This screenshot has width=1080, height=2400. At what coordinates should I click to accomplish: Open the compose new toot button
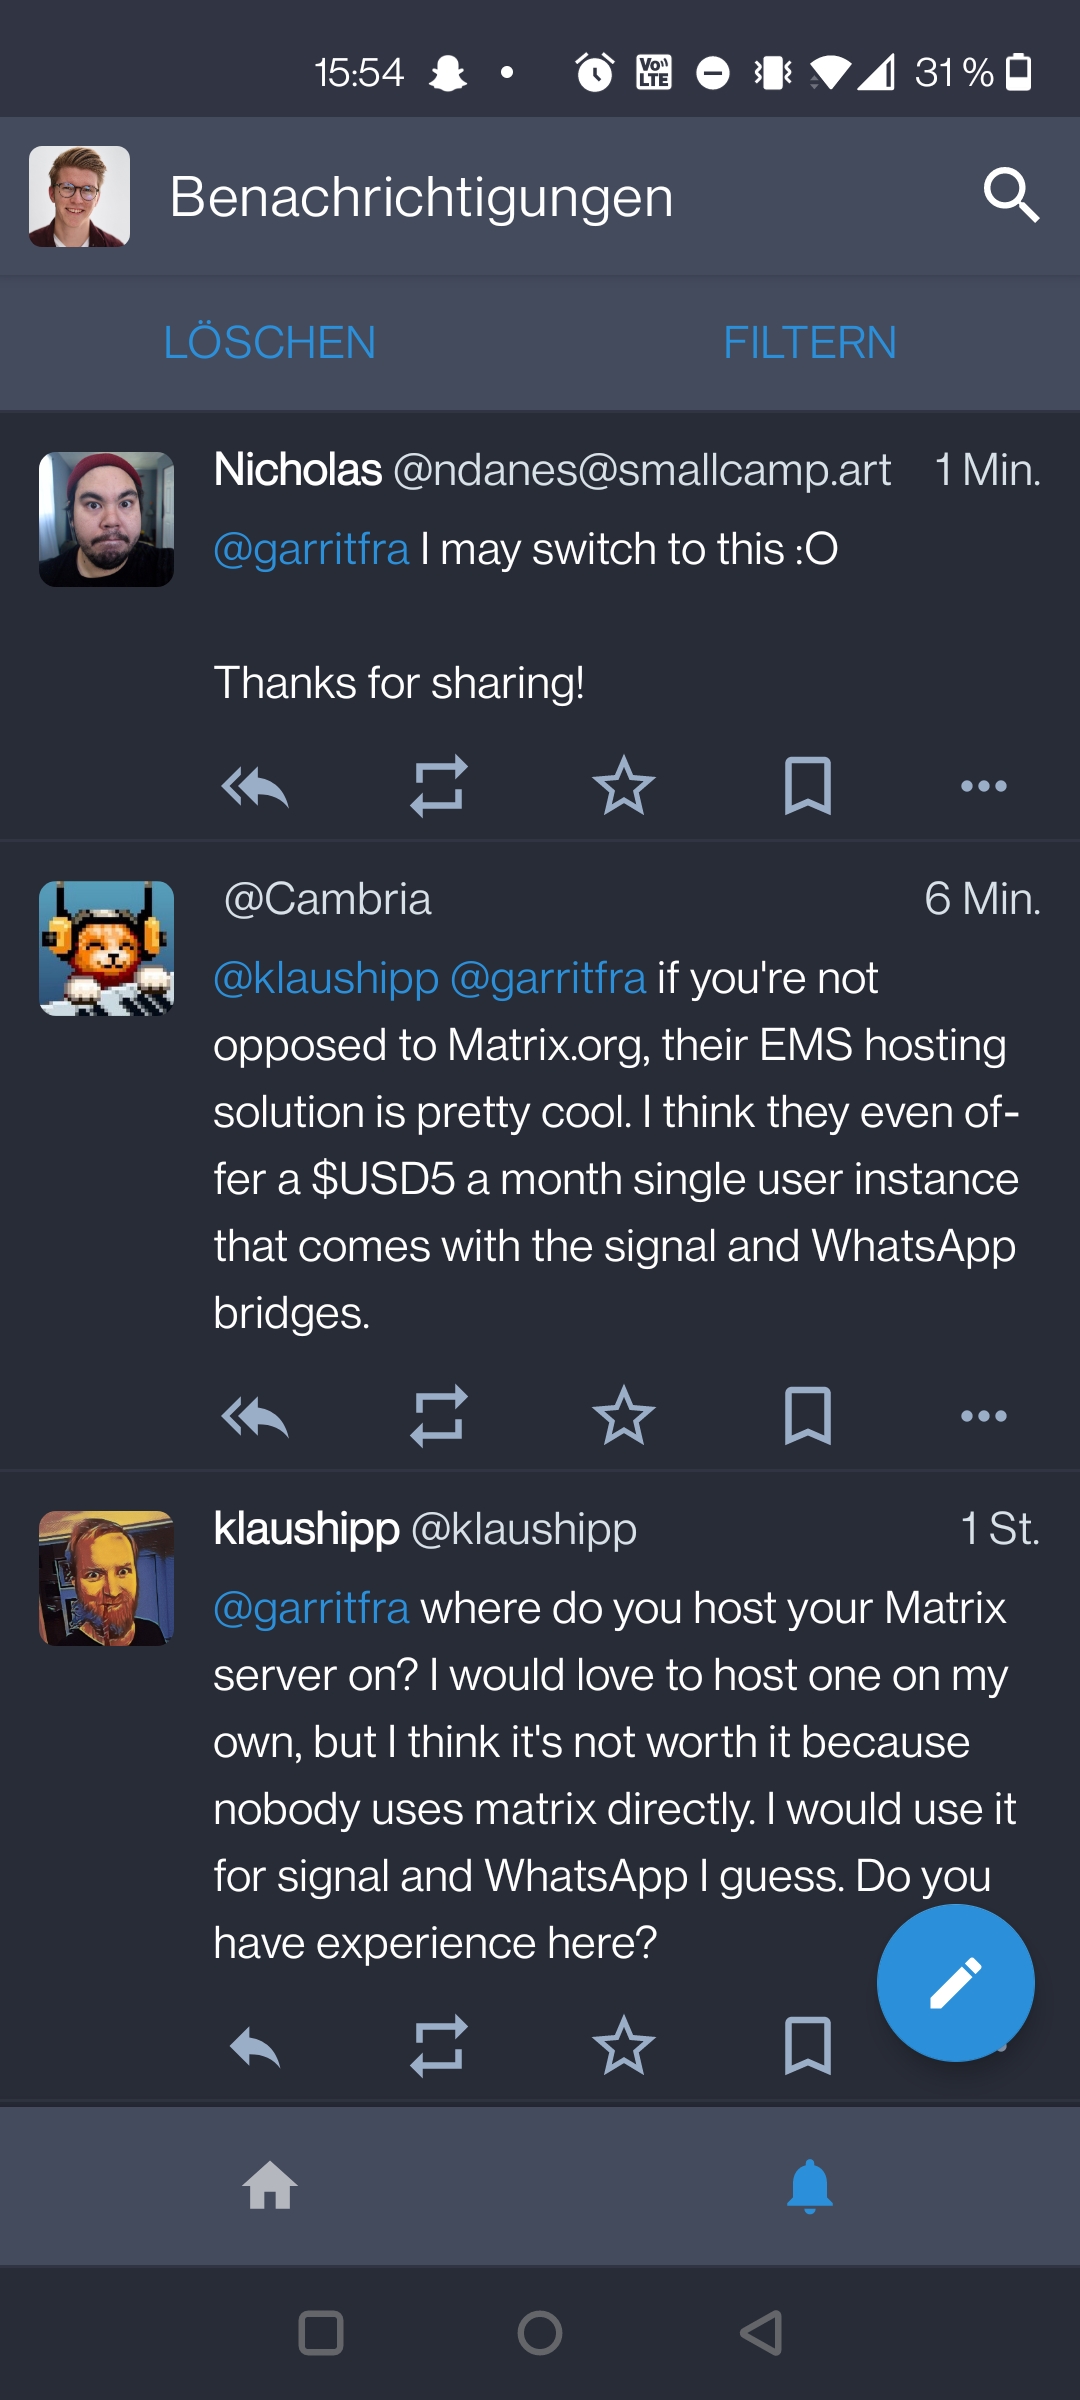(954, 1983)
